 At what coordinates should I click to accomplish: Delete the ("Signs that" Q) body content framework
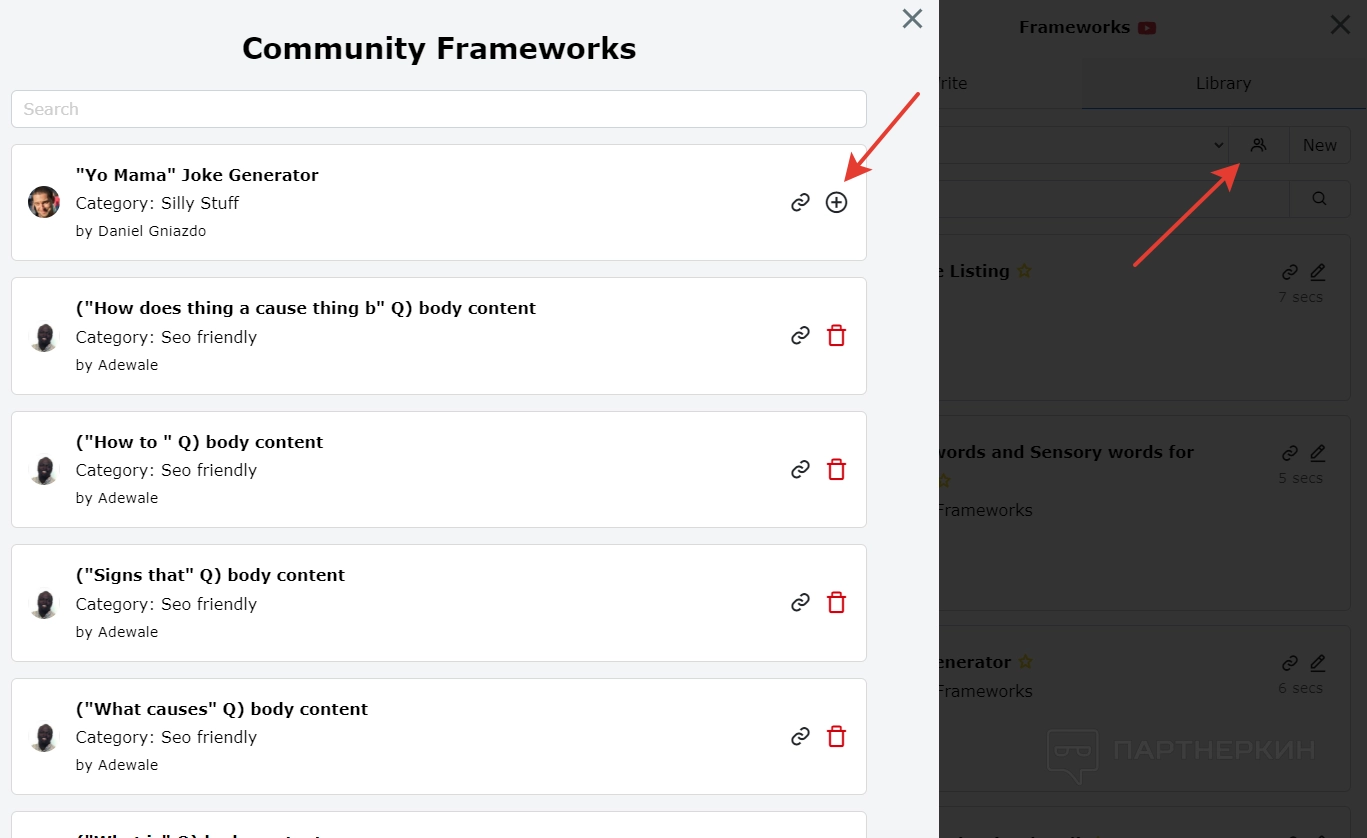pos(837,603)
